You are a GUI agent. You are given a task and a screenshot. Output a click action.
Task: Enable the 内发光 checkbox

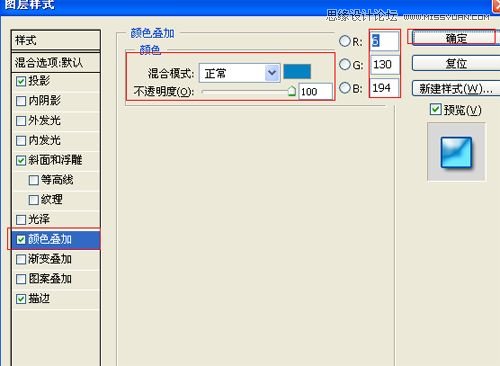coord(21,141)
